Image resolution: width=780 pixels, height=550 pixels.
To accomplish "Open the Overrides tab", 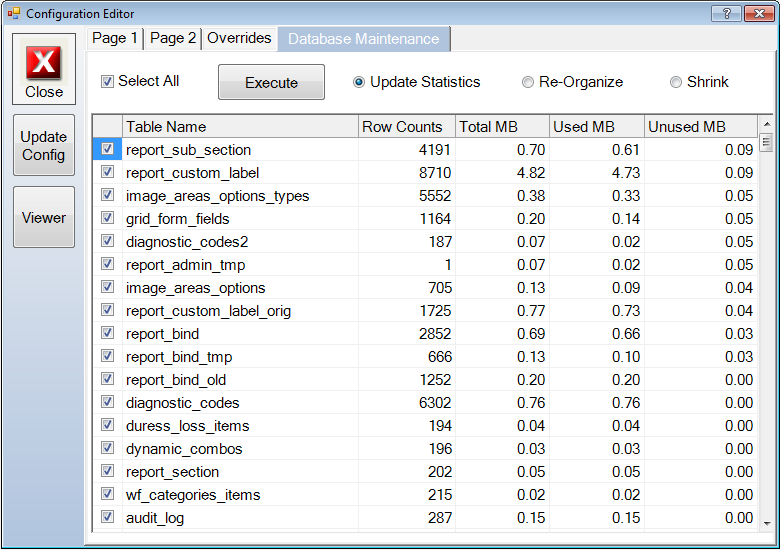I will [239, 38].
